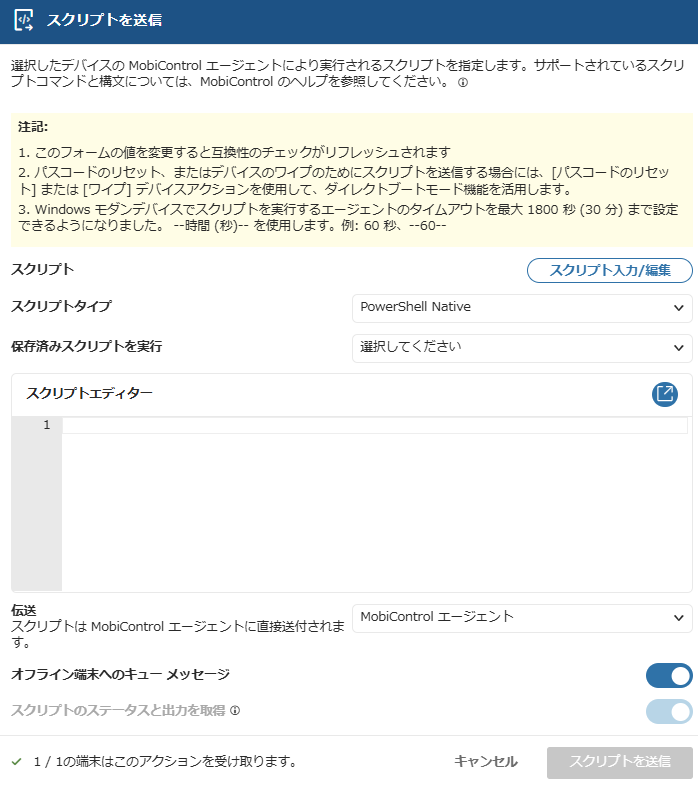Toggle オフライン端末へのキュー メッセージ switch
The height and width of the screenshot is (786, 698).
[669, 676]
